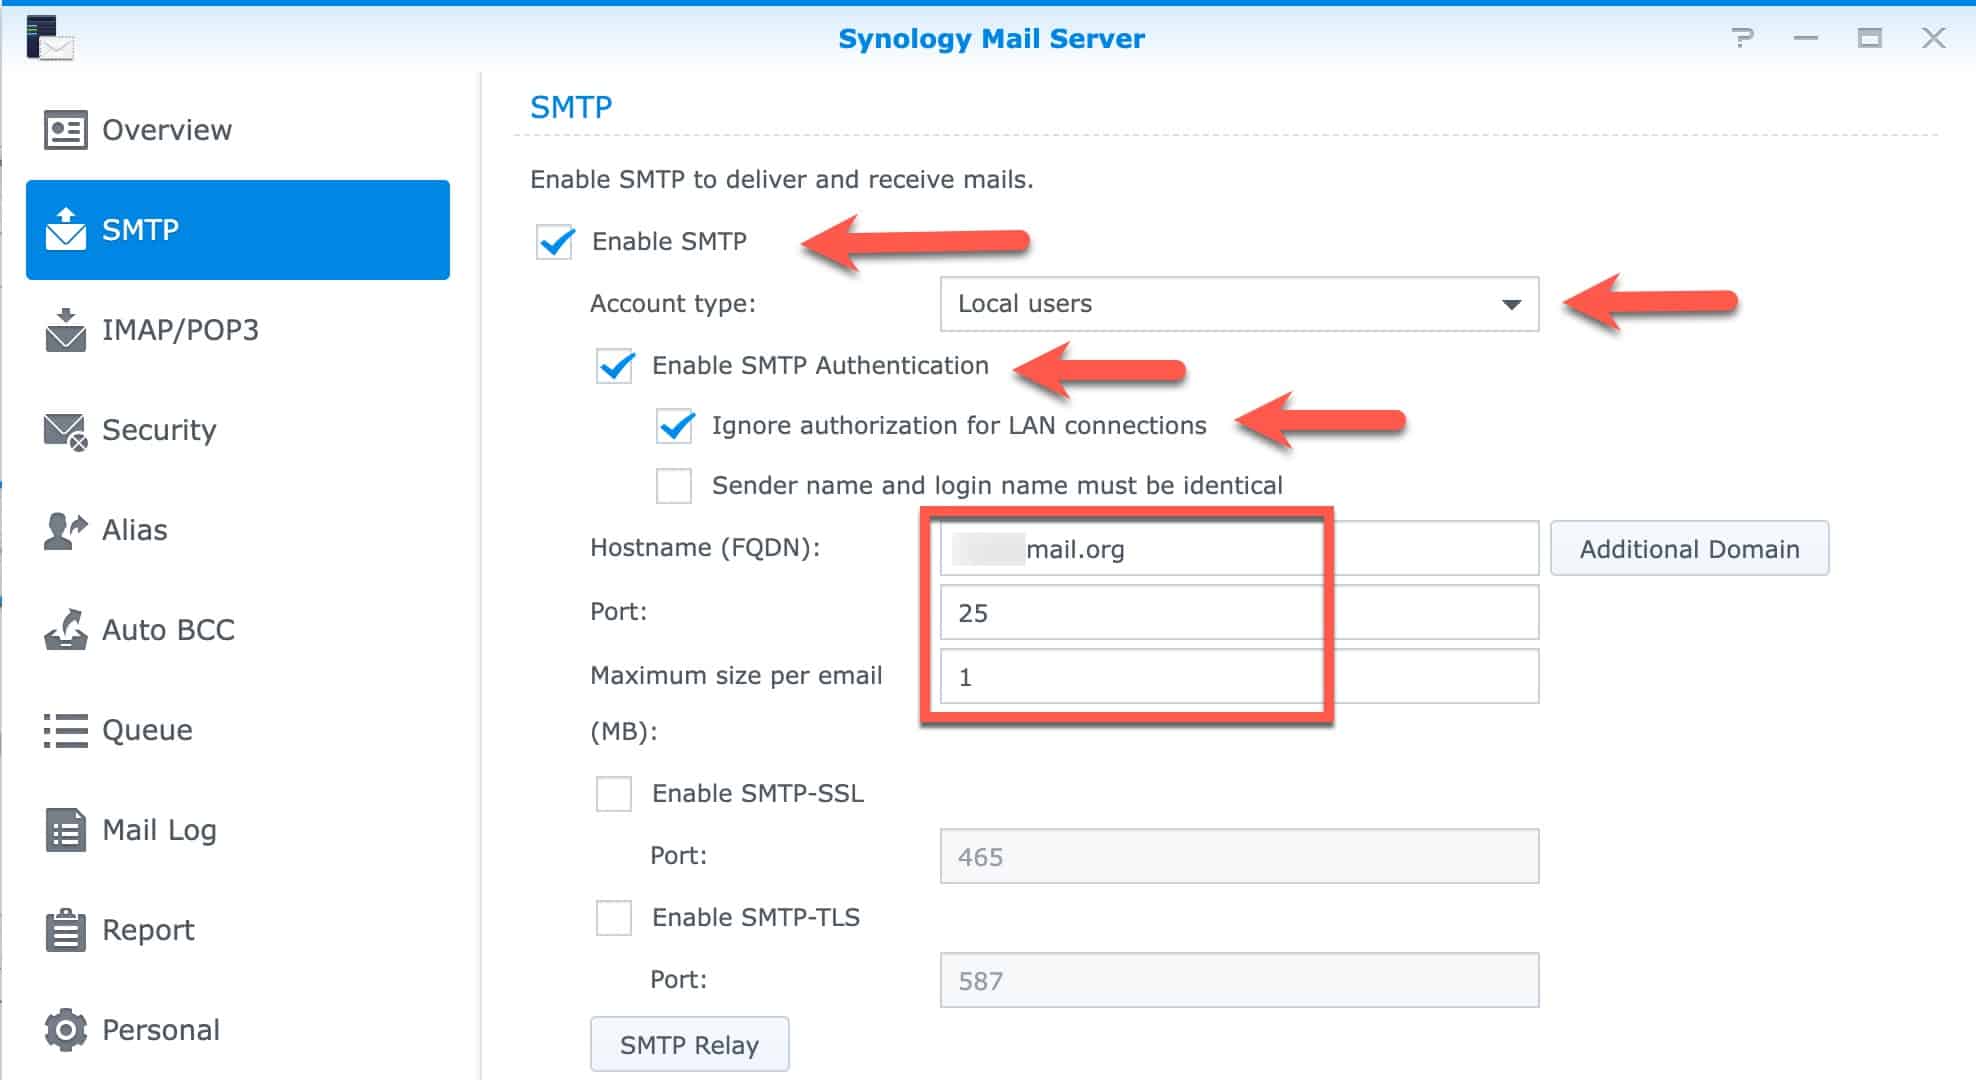Open the Account type dropdown
The image size is (1976, 1080).
(1239, 304)
